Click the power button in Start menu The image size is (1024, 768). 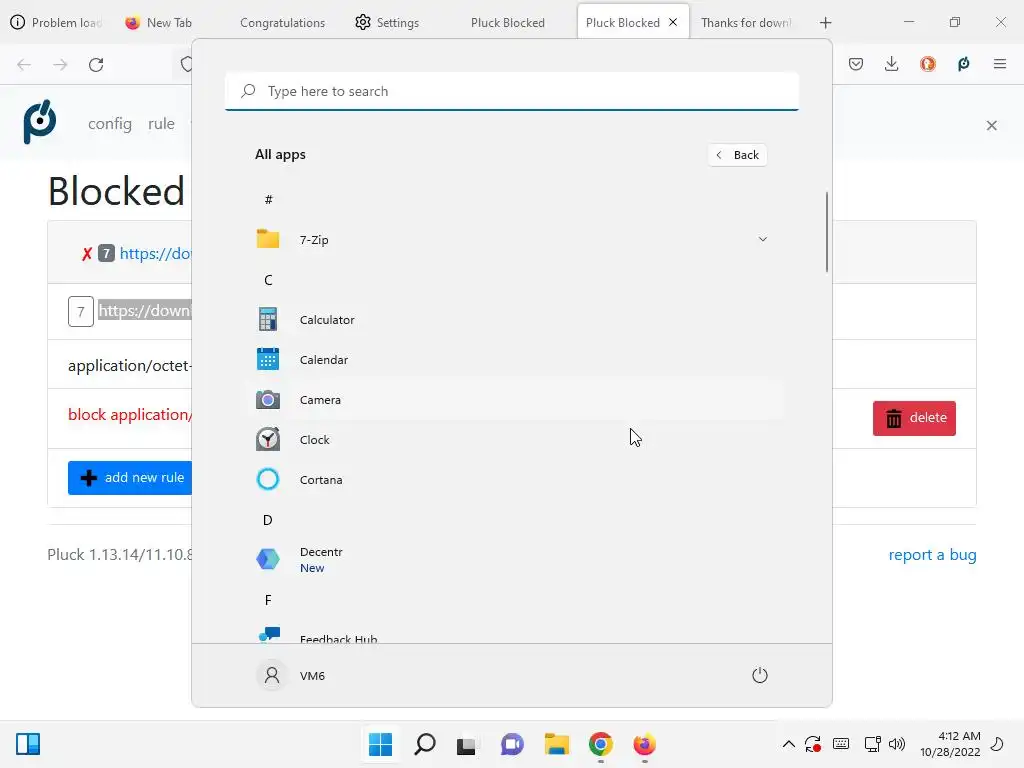(760, 675)
